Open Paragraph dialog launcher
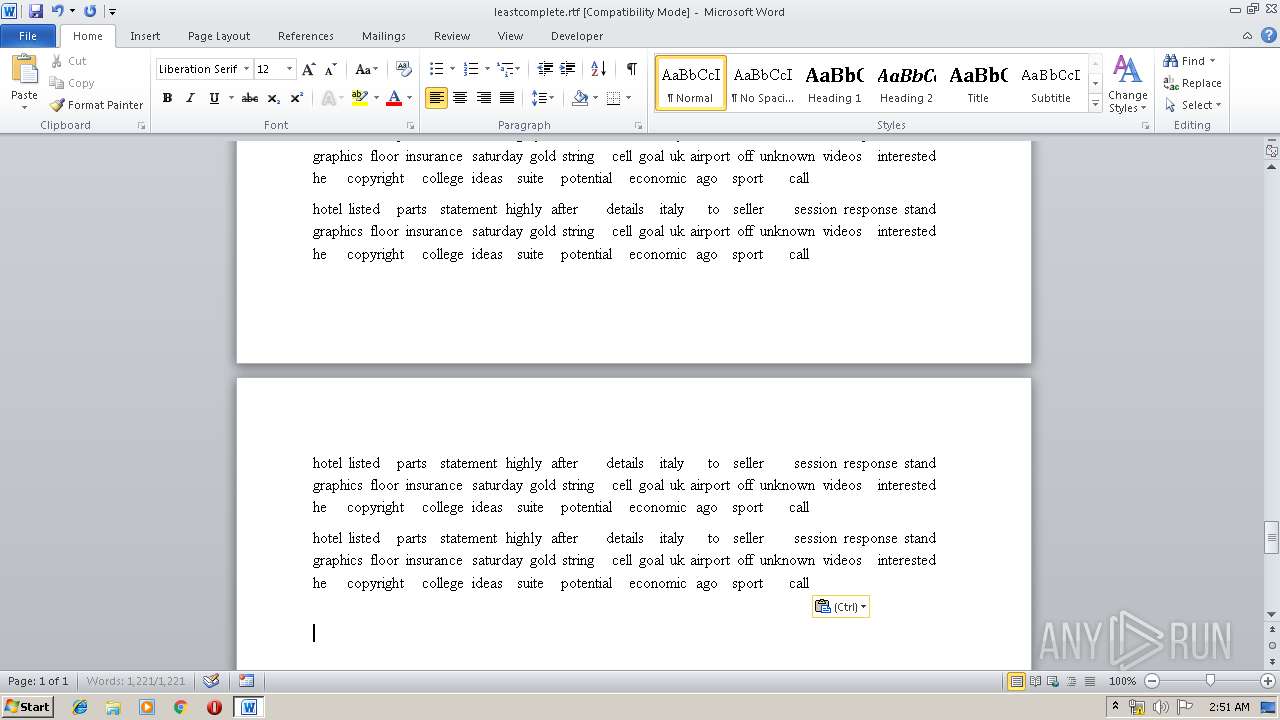 click(639, 126)
